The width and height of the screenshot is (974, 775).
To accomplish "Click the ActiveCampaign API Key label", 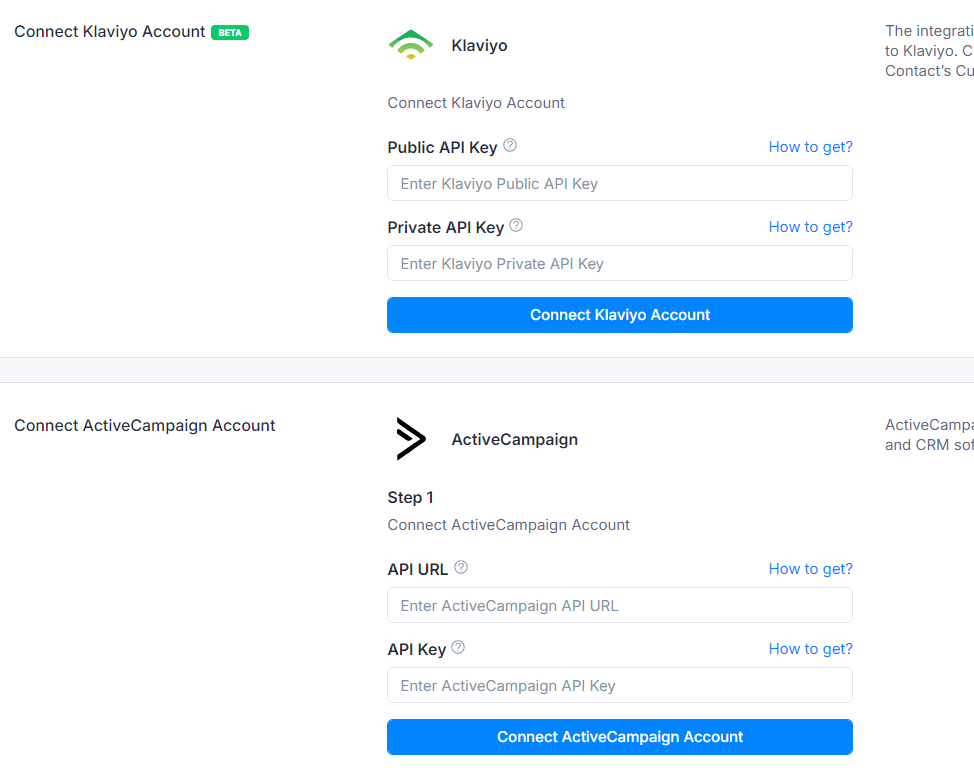I will point(417,650).
